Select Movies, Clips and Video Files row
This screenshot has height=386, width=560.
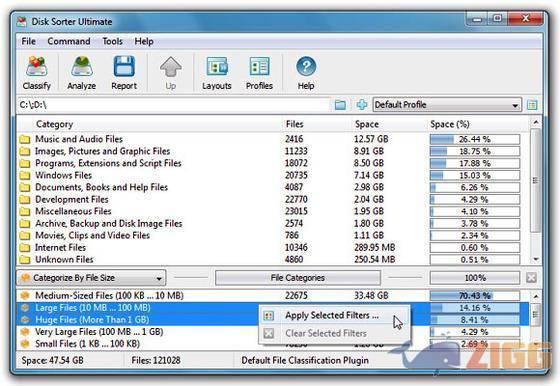273,236
